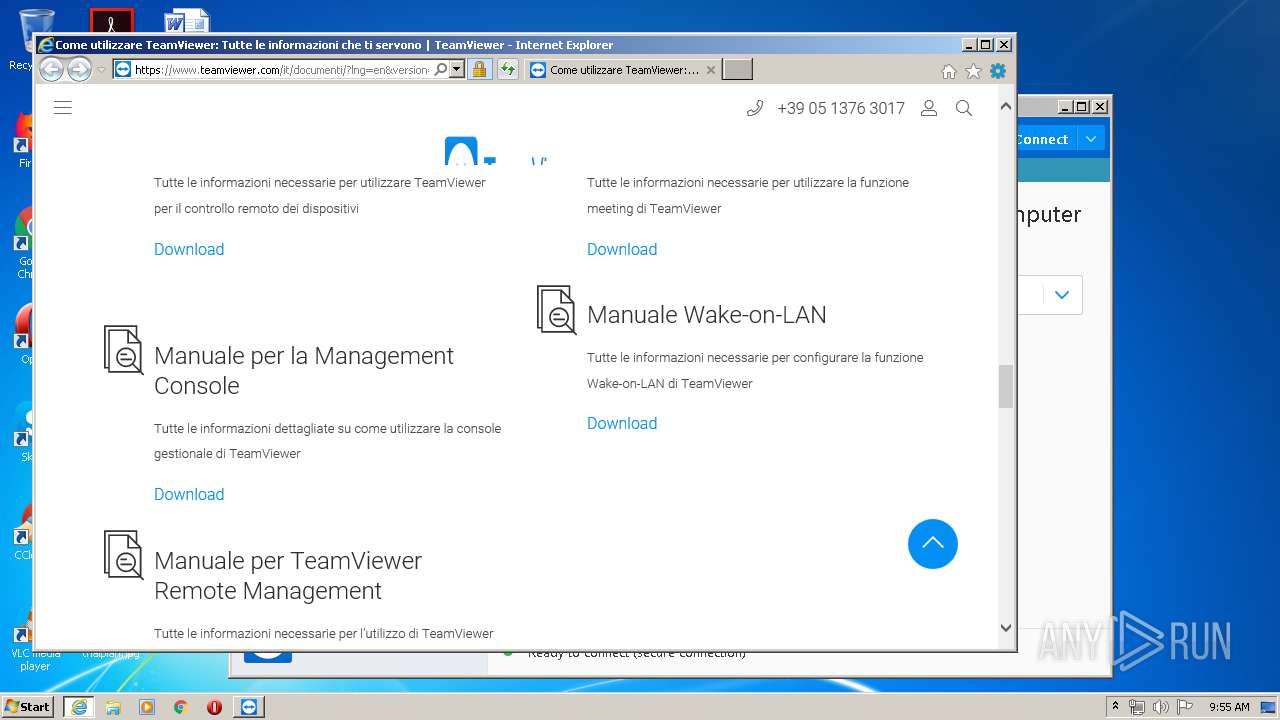Select the 'Come utilizzare TeamViewer' tab
The width and height of the screenshot is (1280, 720).
[x=624, y=70]
